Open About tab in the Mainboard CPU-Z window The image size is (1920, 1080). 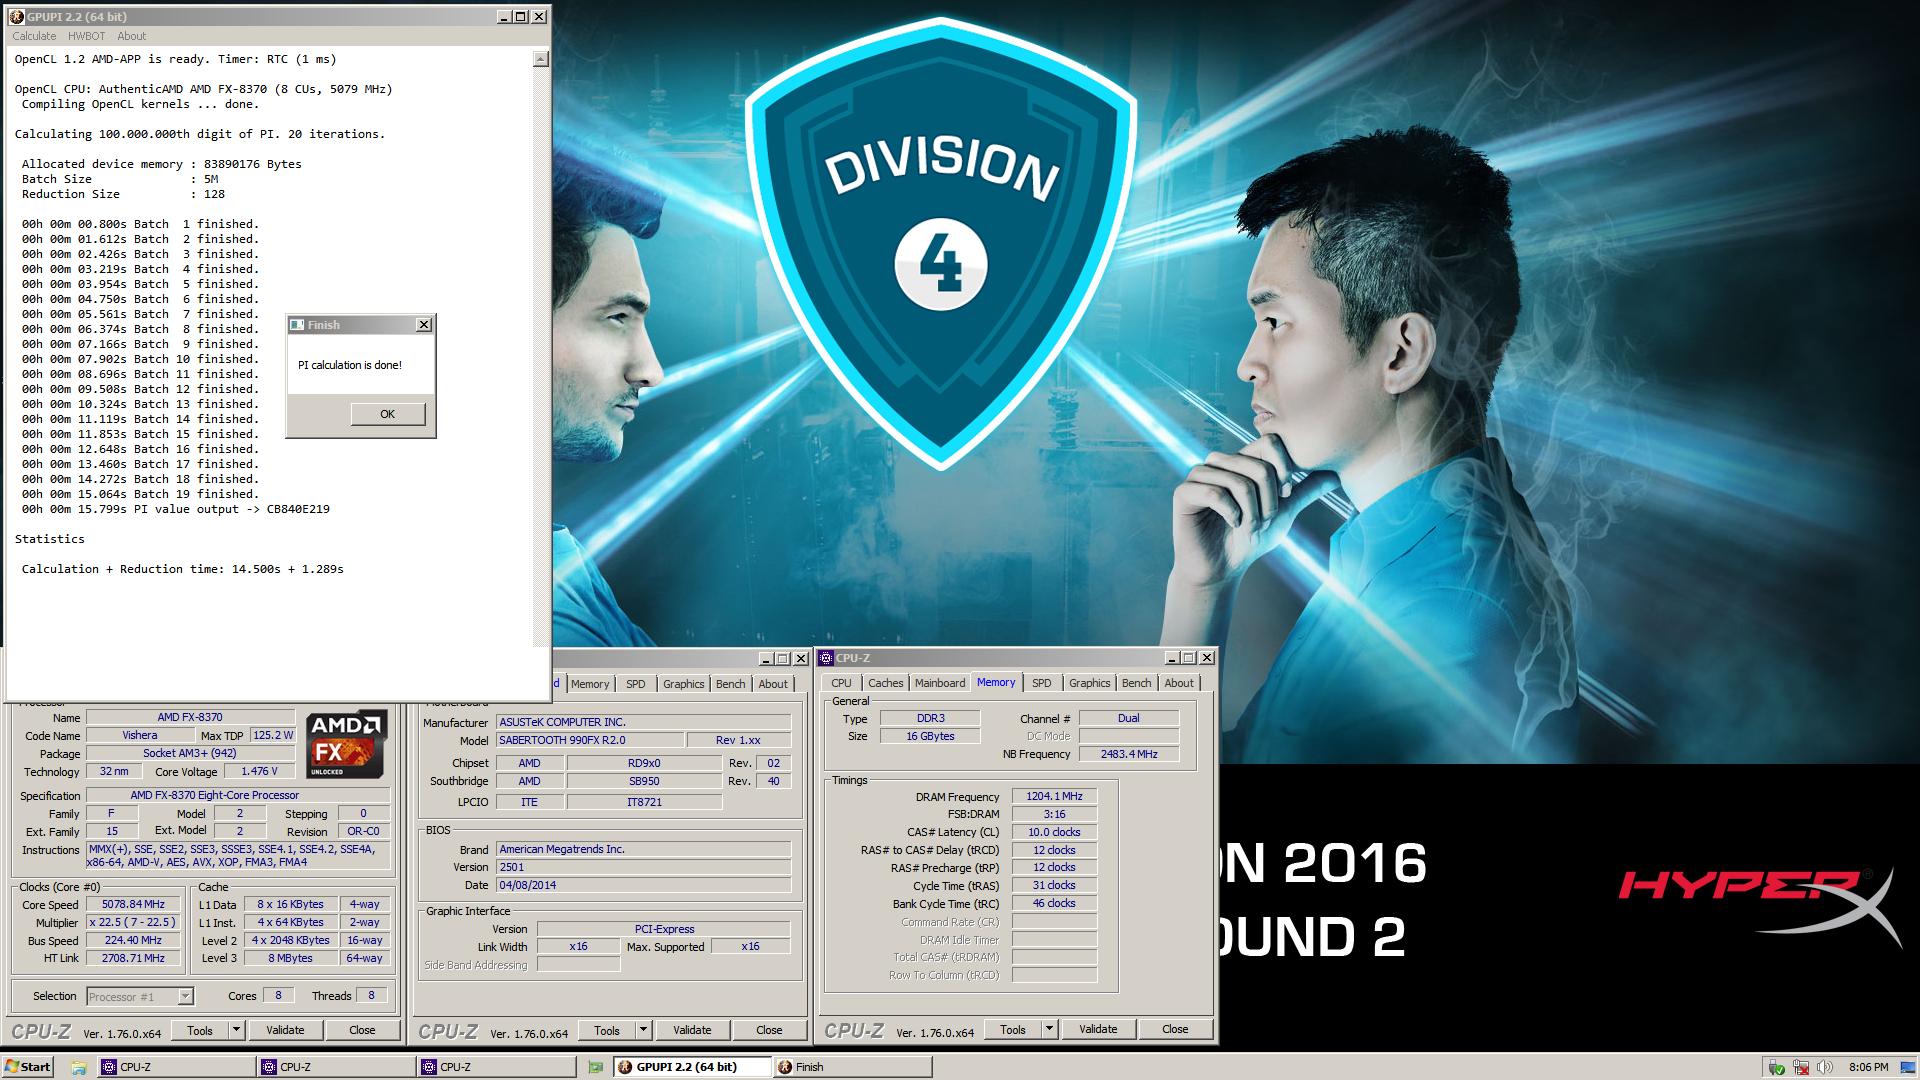click(773, 684)
